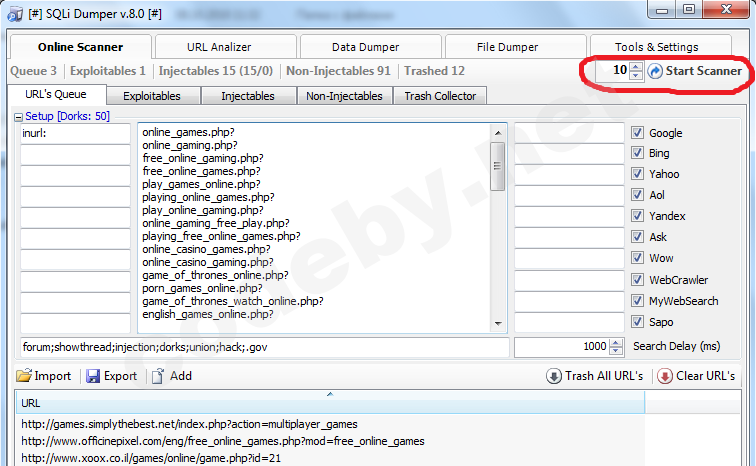The image size is (756, 466).
Task: Open the Tools & Settings tab
Action: click(661, 47)
